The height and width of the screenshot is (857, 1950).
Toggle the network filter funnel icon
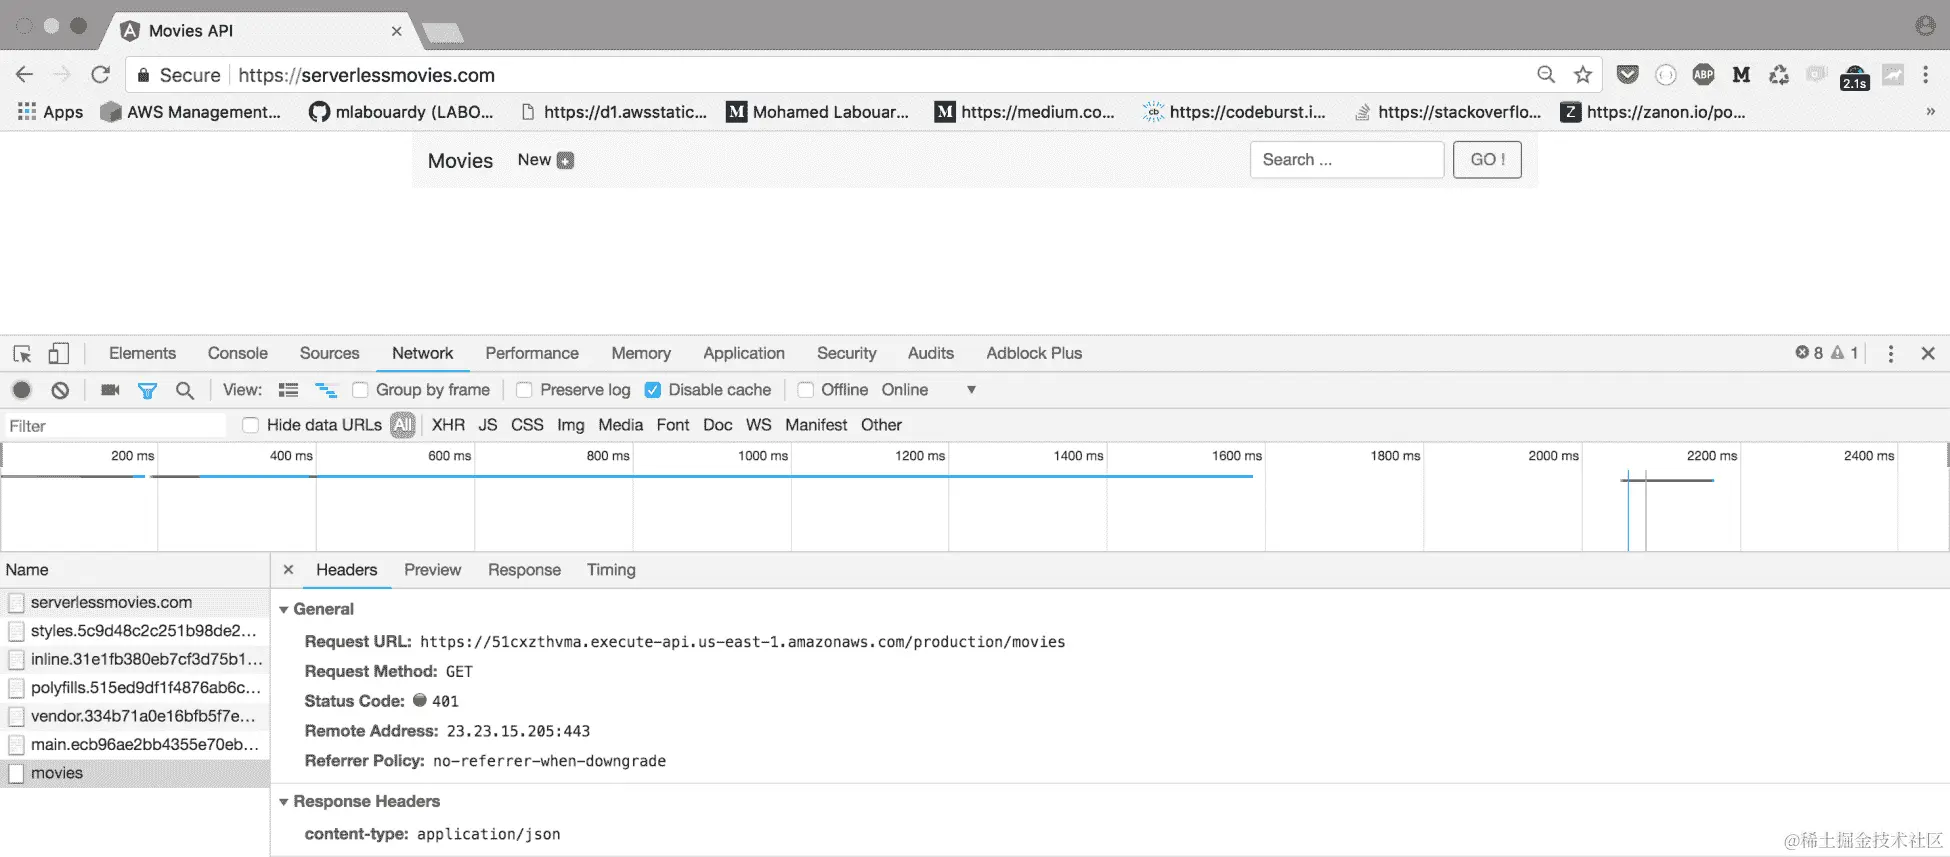(147, 390)
